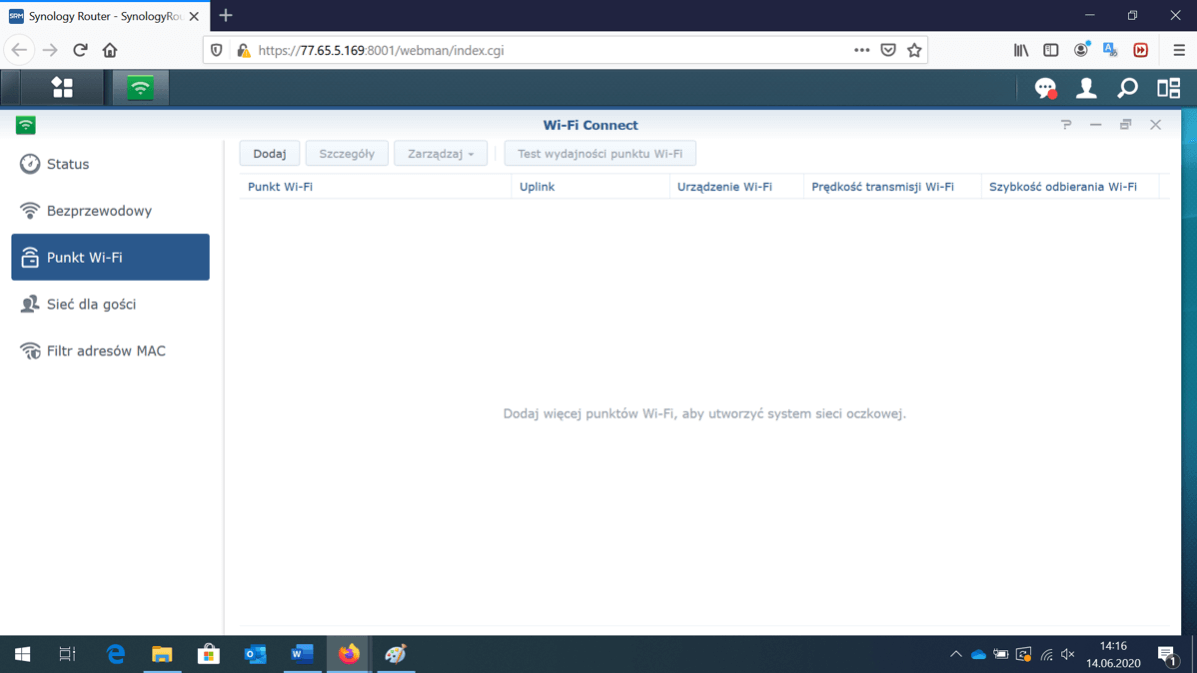Bookmark this page with the star icon
The height and width of the screenshot is (673, 1197).
914,50
